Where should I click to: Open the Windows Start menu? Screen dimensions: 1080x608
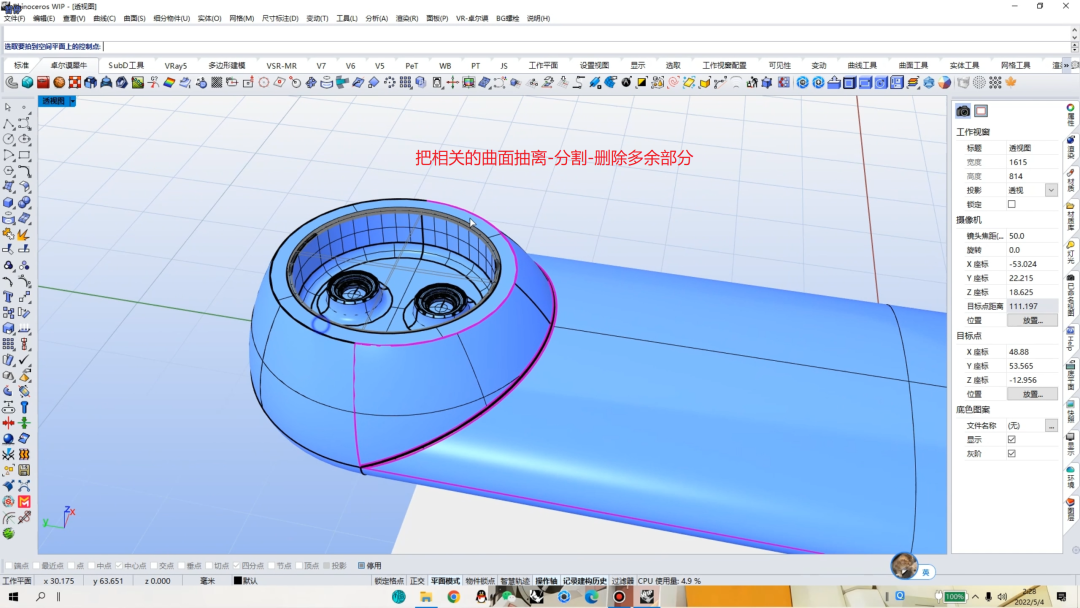click(13, 597)
